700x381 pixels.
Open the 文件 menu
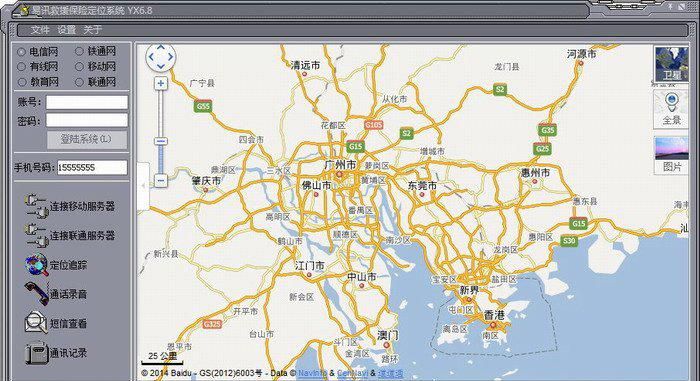[x=39, y=30]
